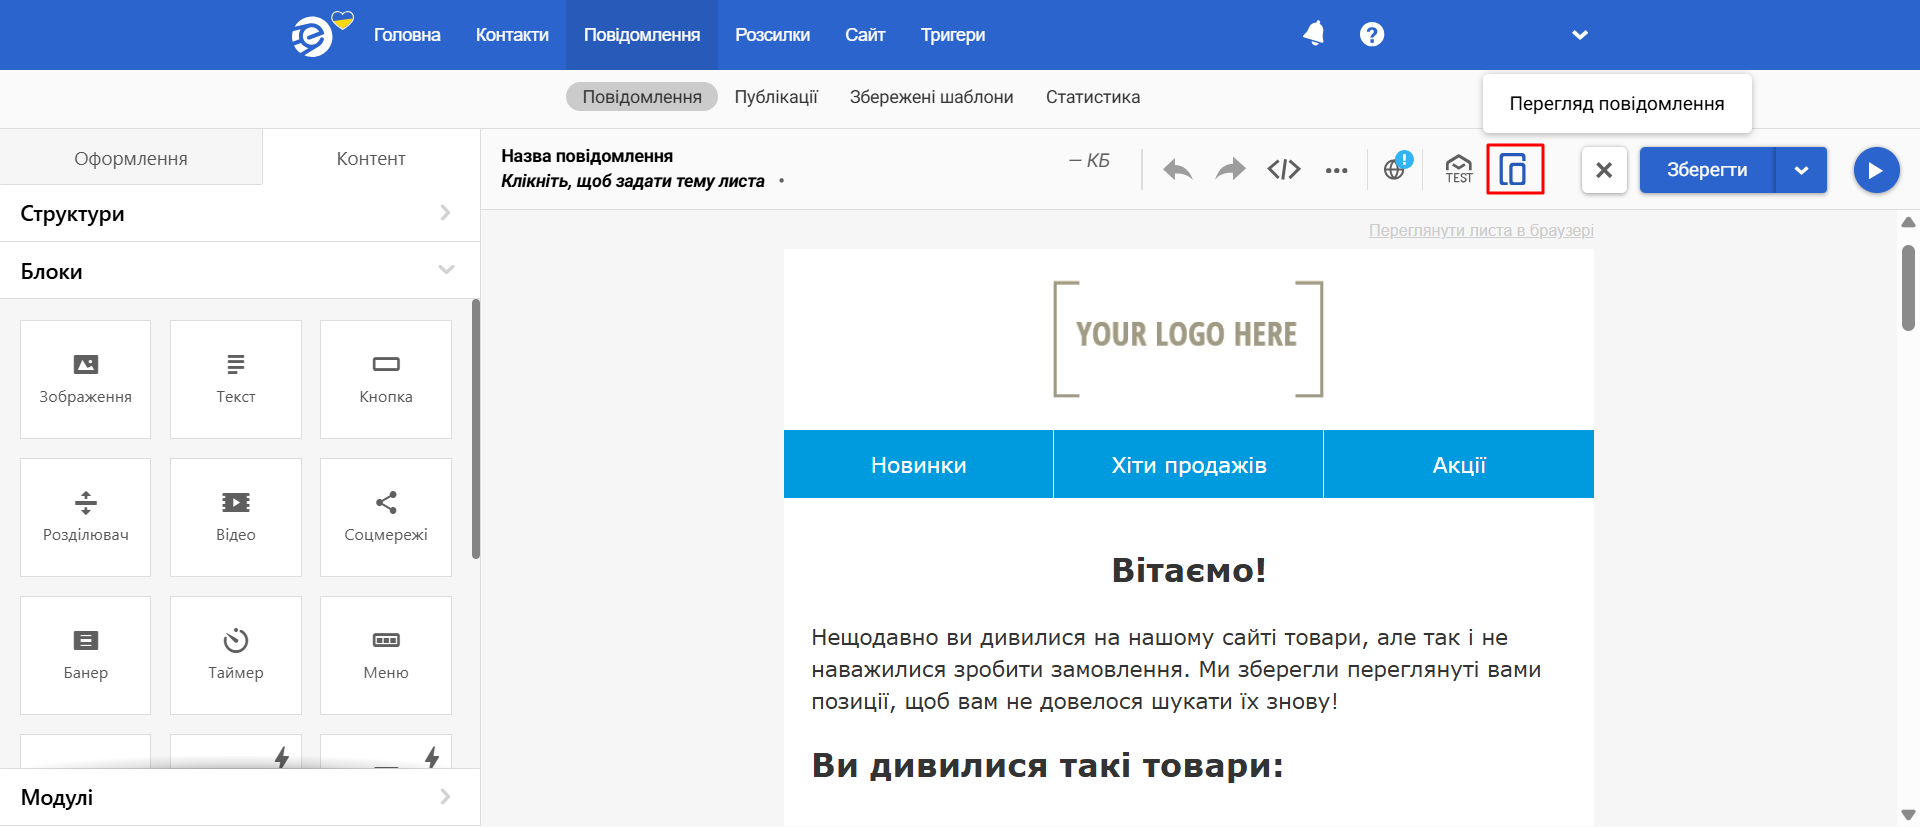Open message preview icon

[x=1514, y=169]
